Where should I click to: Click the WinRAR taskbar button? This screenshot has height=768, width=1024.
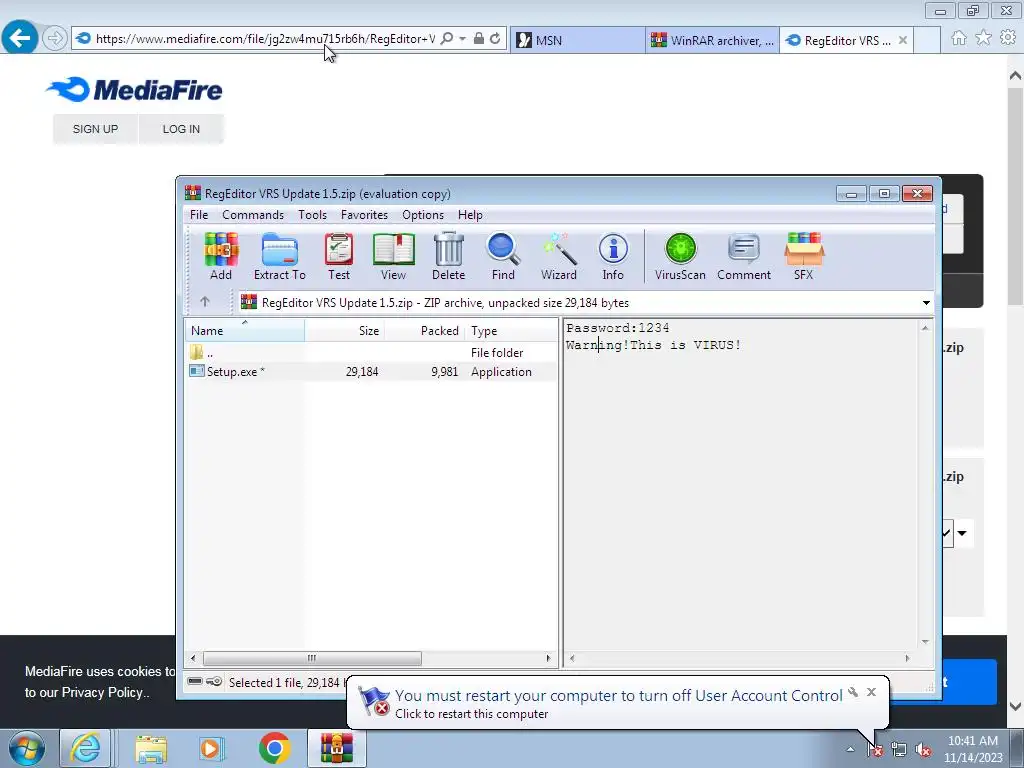(337, 748)
